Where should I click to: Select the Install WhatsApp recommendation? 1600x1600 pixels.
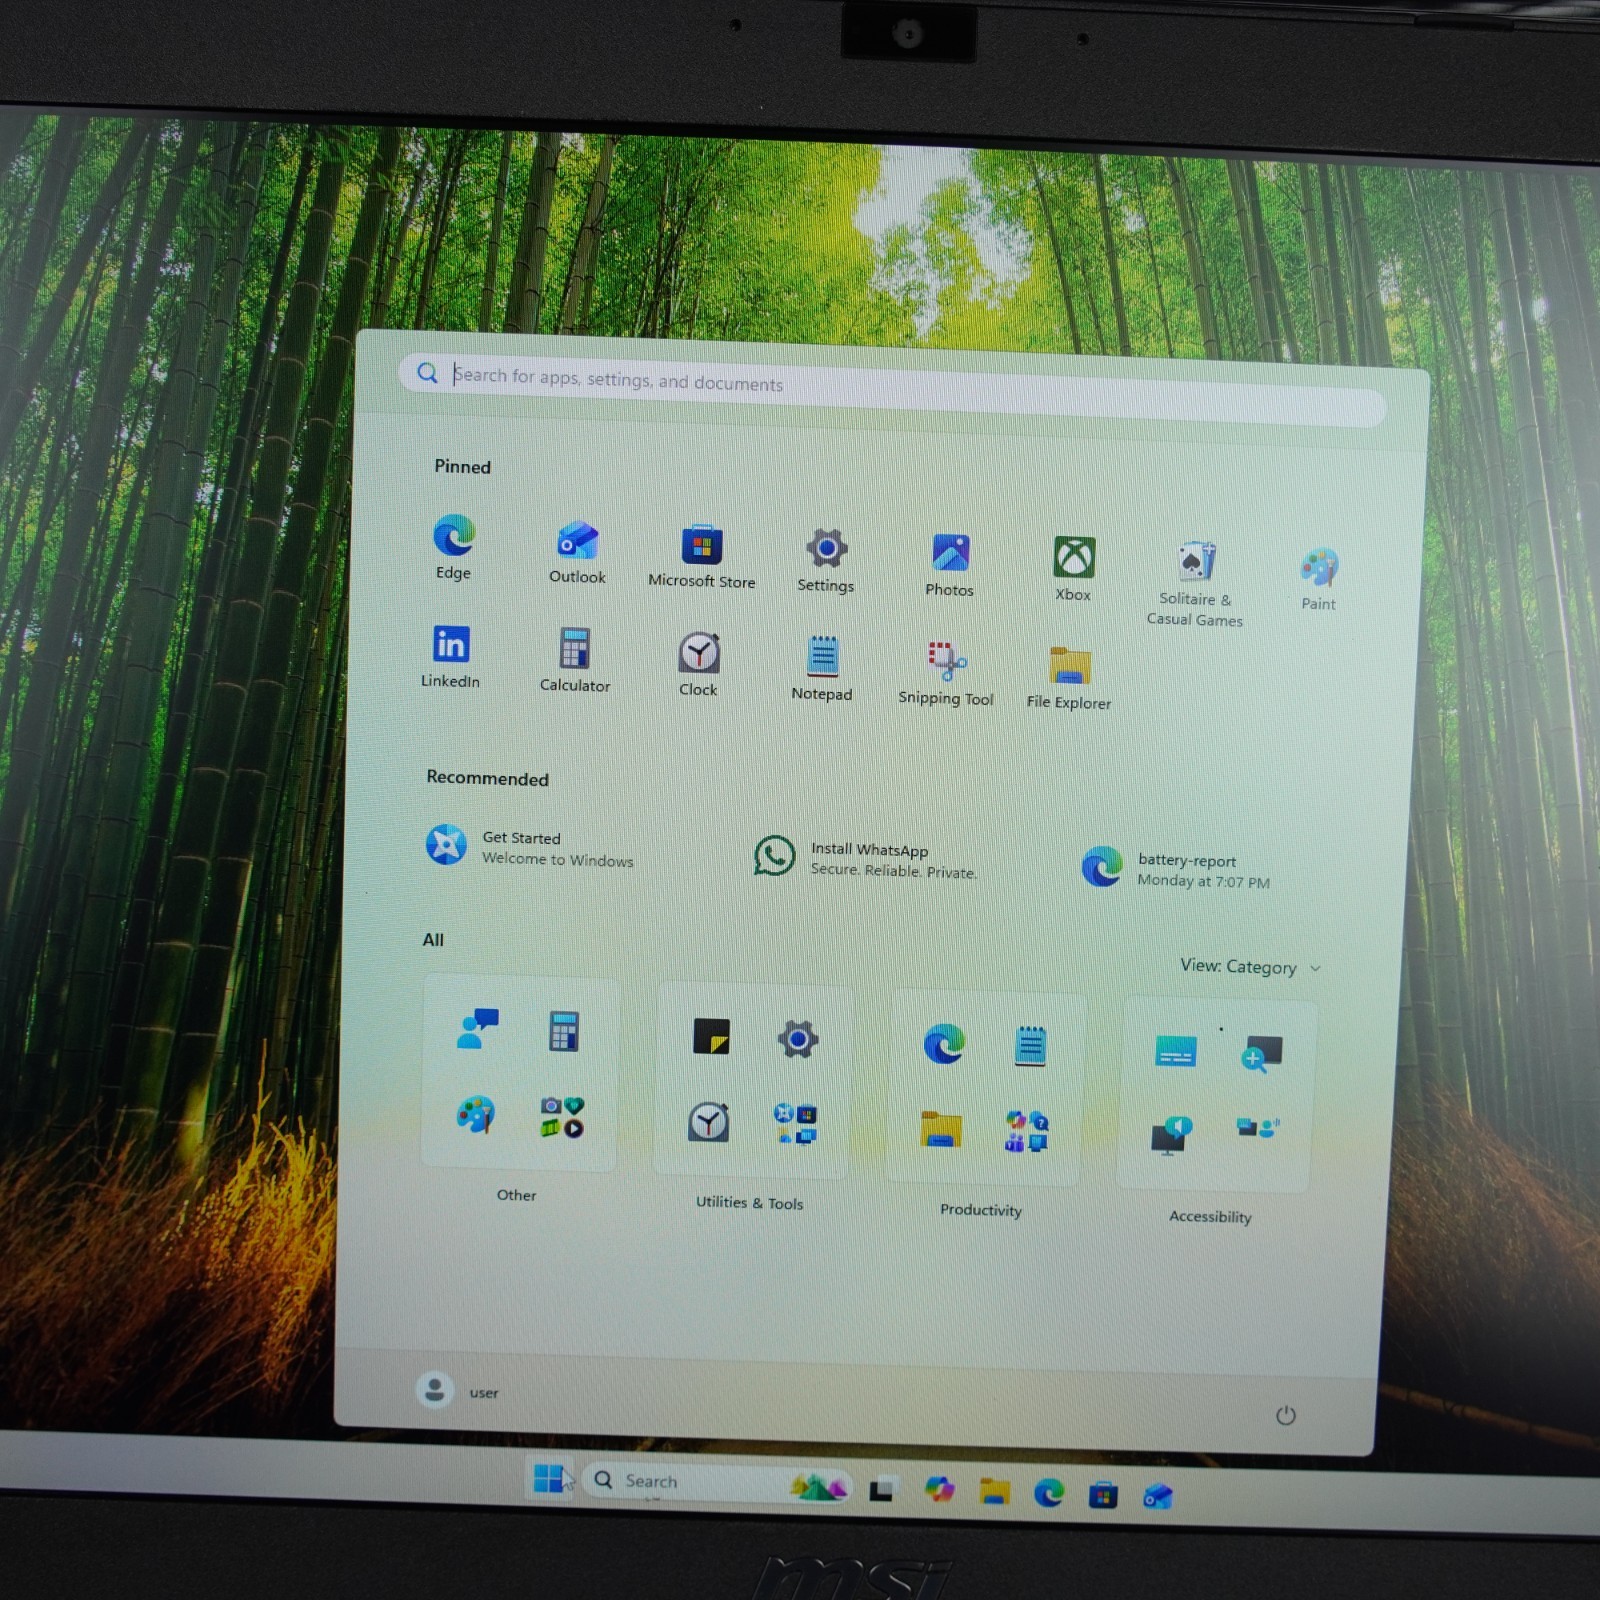coord(866,858)
